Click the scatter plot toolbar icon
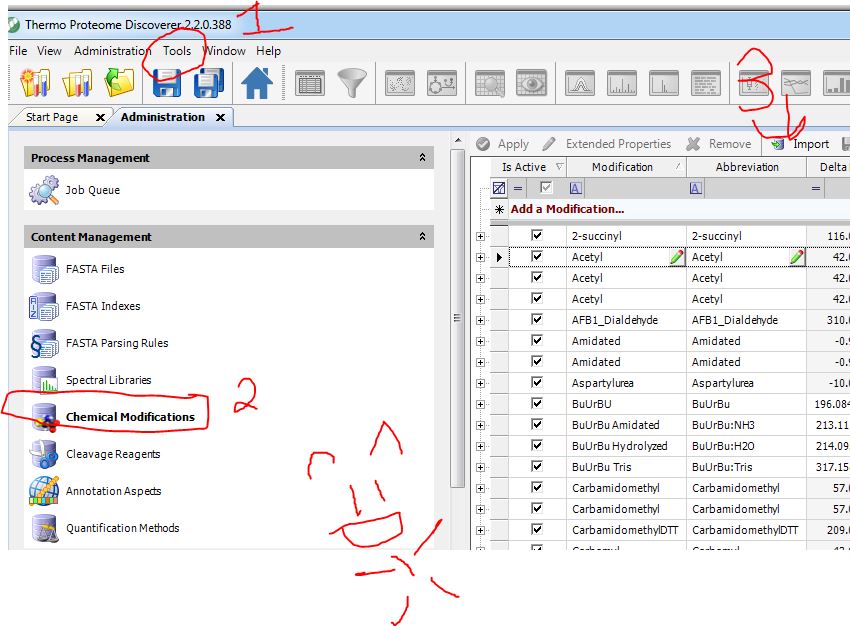850x626 pixels. pos(400,83)
